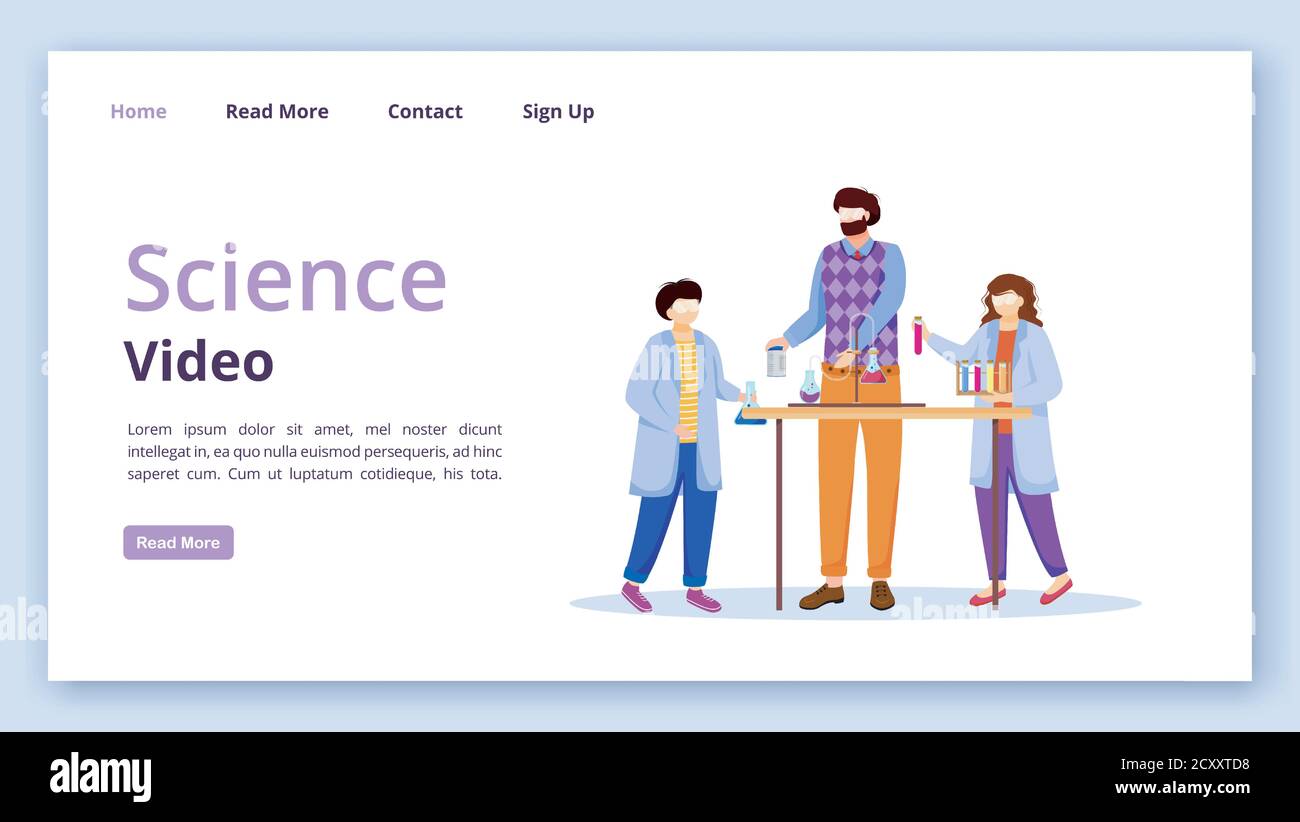Click the purple Read More button
Viewport: 1300px width, 822px height.
click(178, 542)
